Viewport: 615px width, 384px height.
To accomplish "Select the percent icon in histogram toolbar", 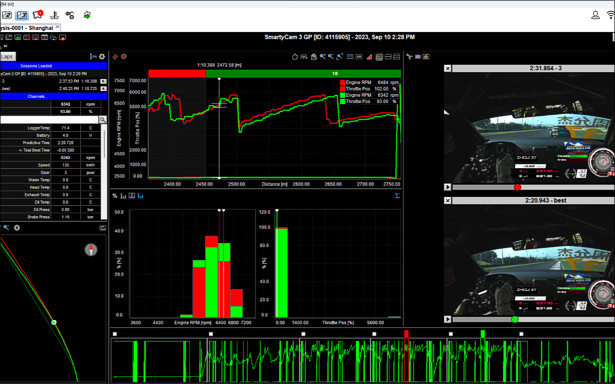I will (115, 196).
